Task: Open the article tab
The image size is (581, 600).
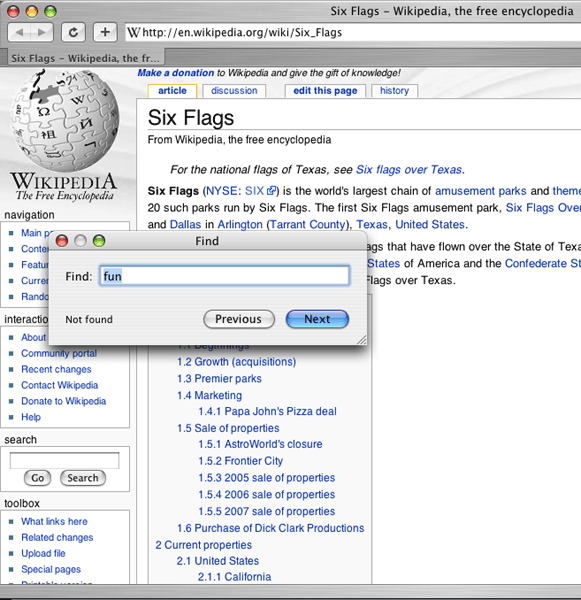Action: pyautogui.click(x=172, y=91)
